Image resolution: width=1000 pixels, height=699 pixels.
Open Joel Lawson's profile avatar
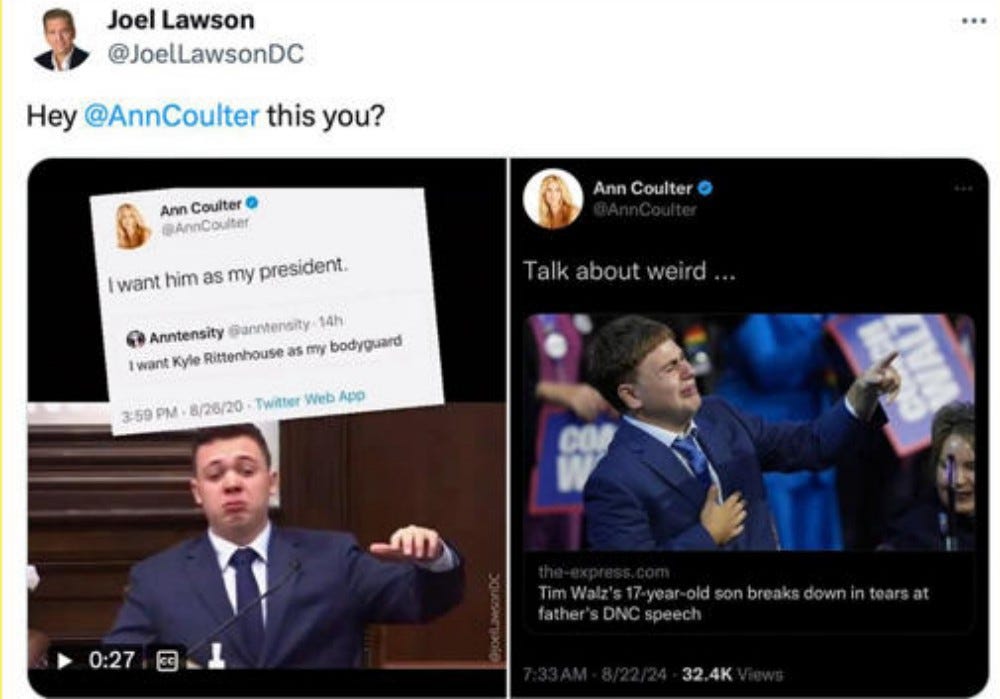click(62, 39)
